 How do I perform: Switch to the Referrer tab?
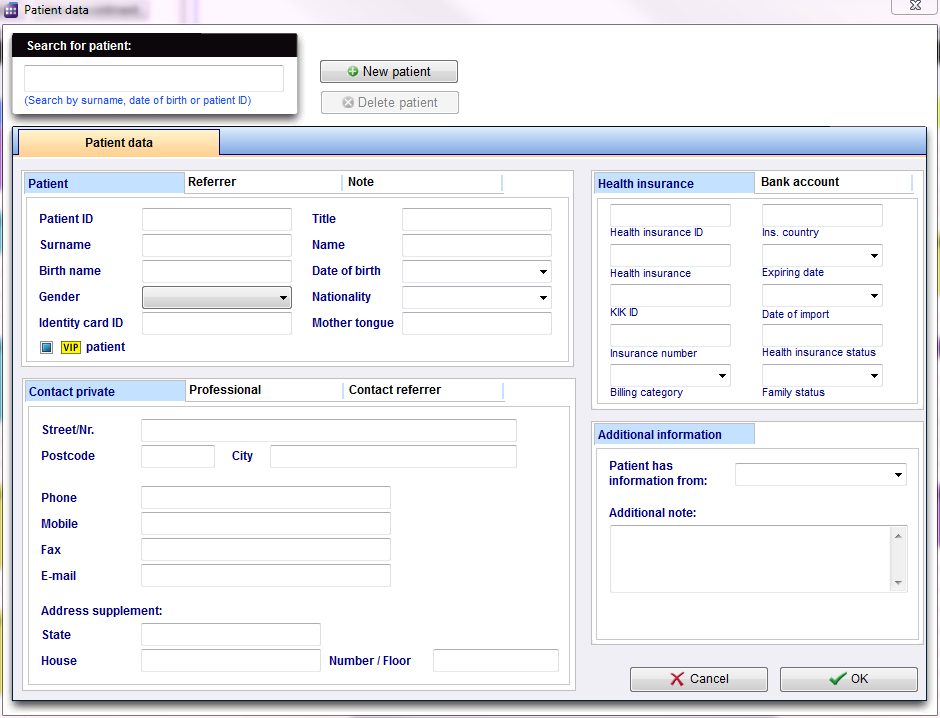pyautogui.click(x=263, y=182)
